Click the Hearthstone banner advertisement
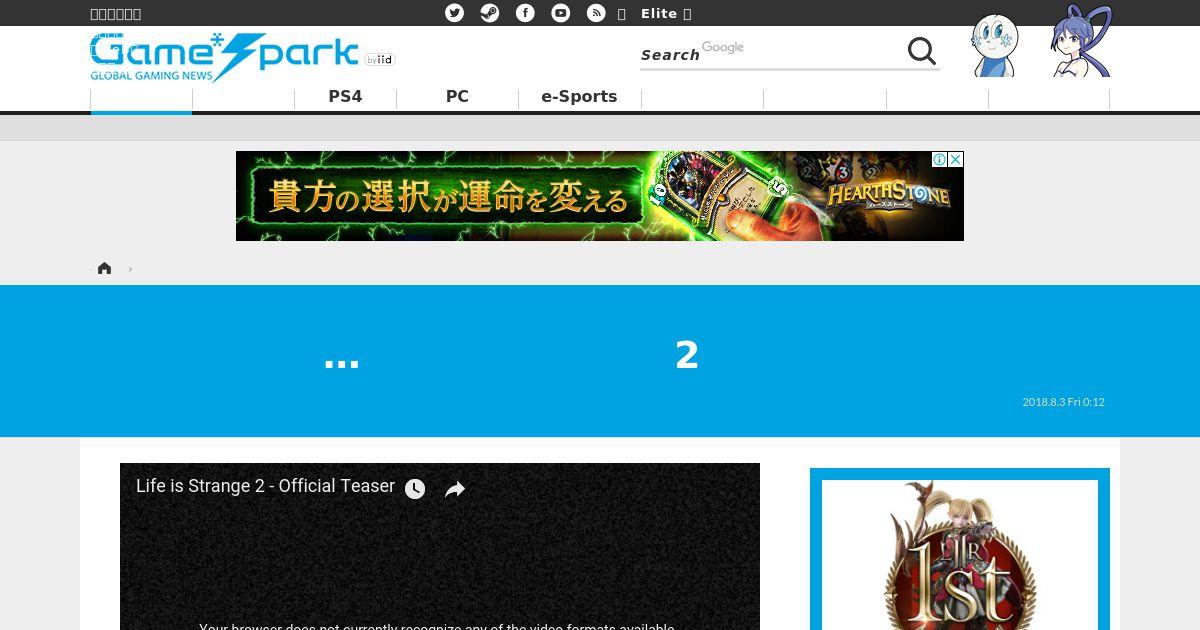Viewport: 1200px width, 630px height. coord(600,196)
